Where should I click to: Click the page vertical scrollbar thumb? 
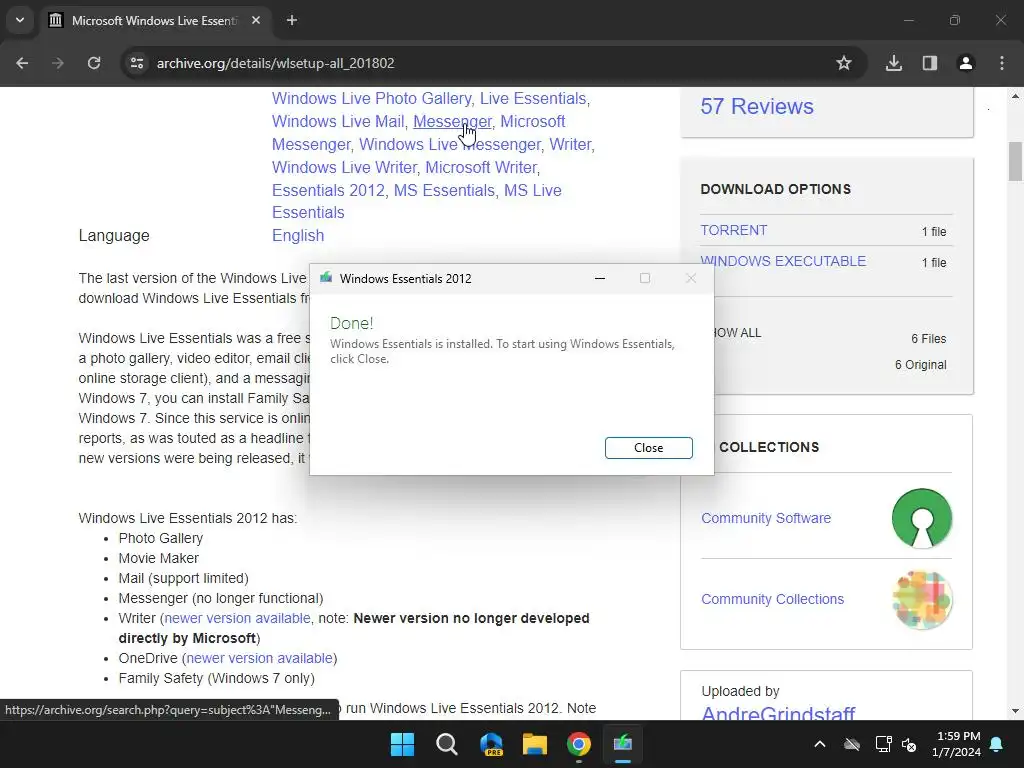click(1015, 161)
